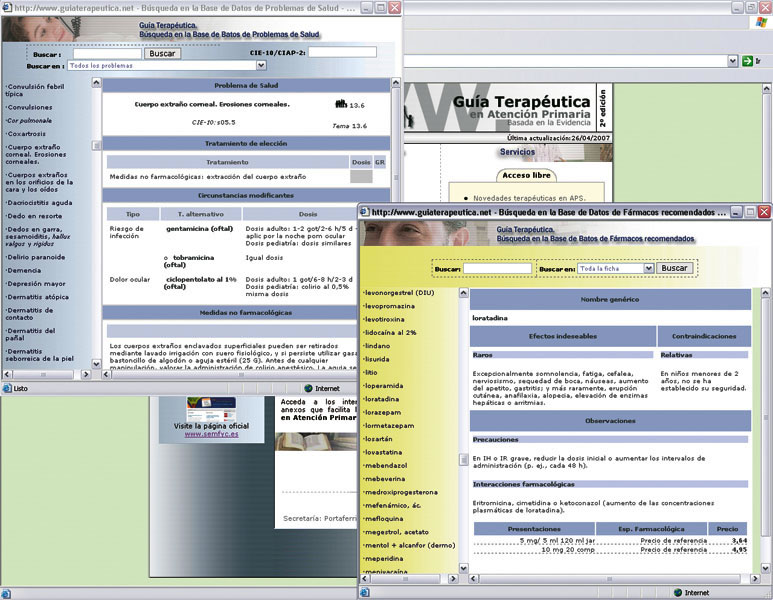This screenshot has height=600, width=773.
Task: Click the IE page icon in the Problemas window title bar
Action: tap(7, 7)
